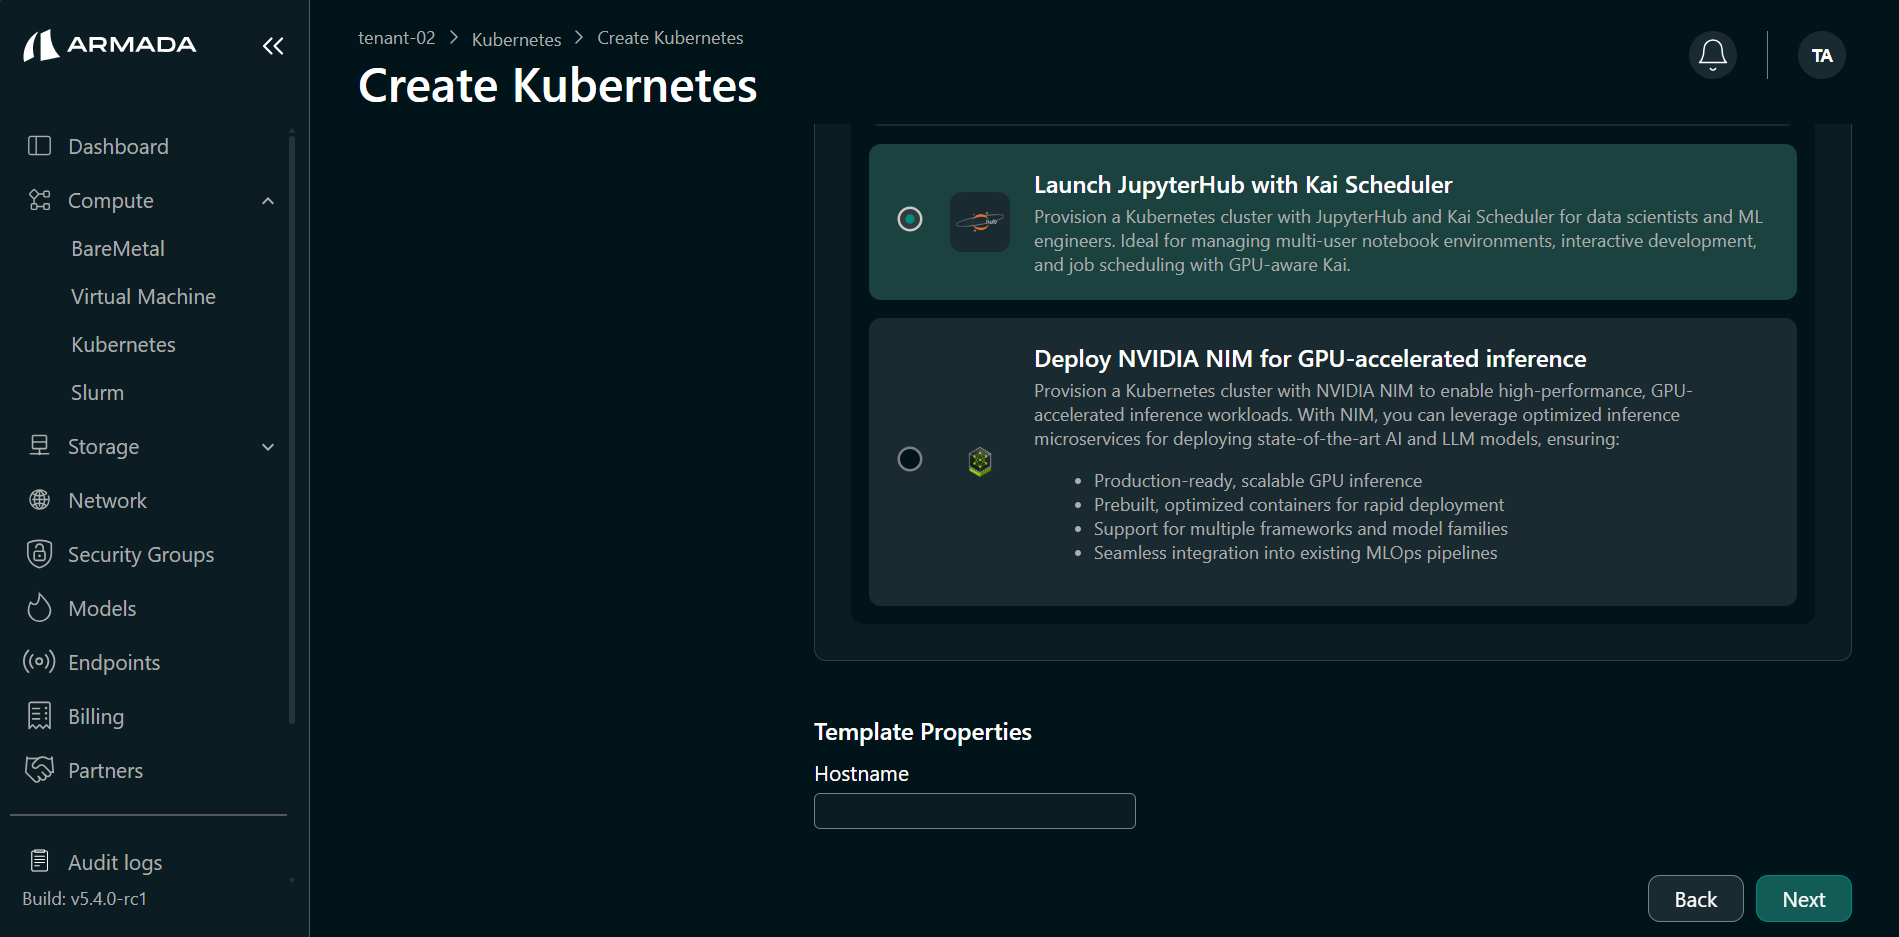
Task: Click the Armada logo
Action: click(x=109, y=45)
